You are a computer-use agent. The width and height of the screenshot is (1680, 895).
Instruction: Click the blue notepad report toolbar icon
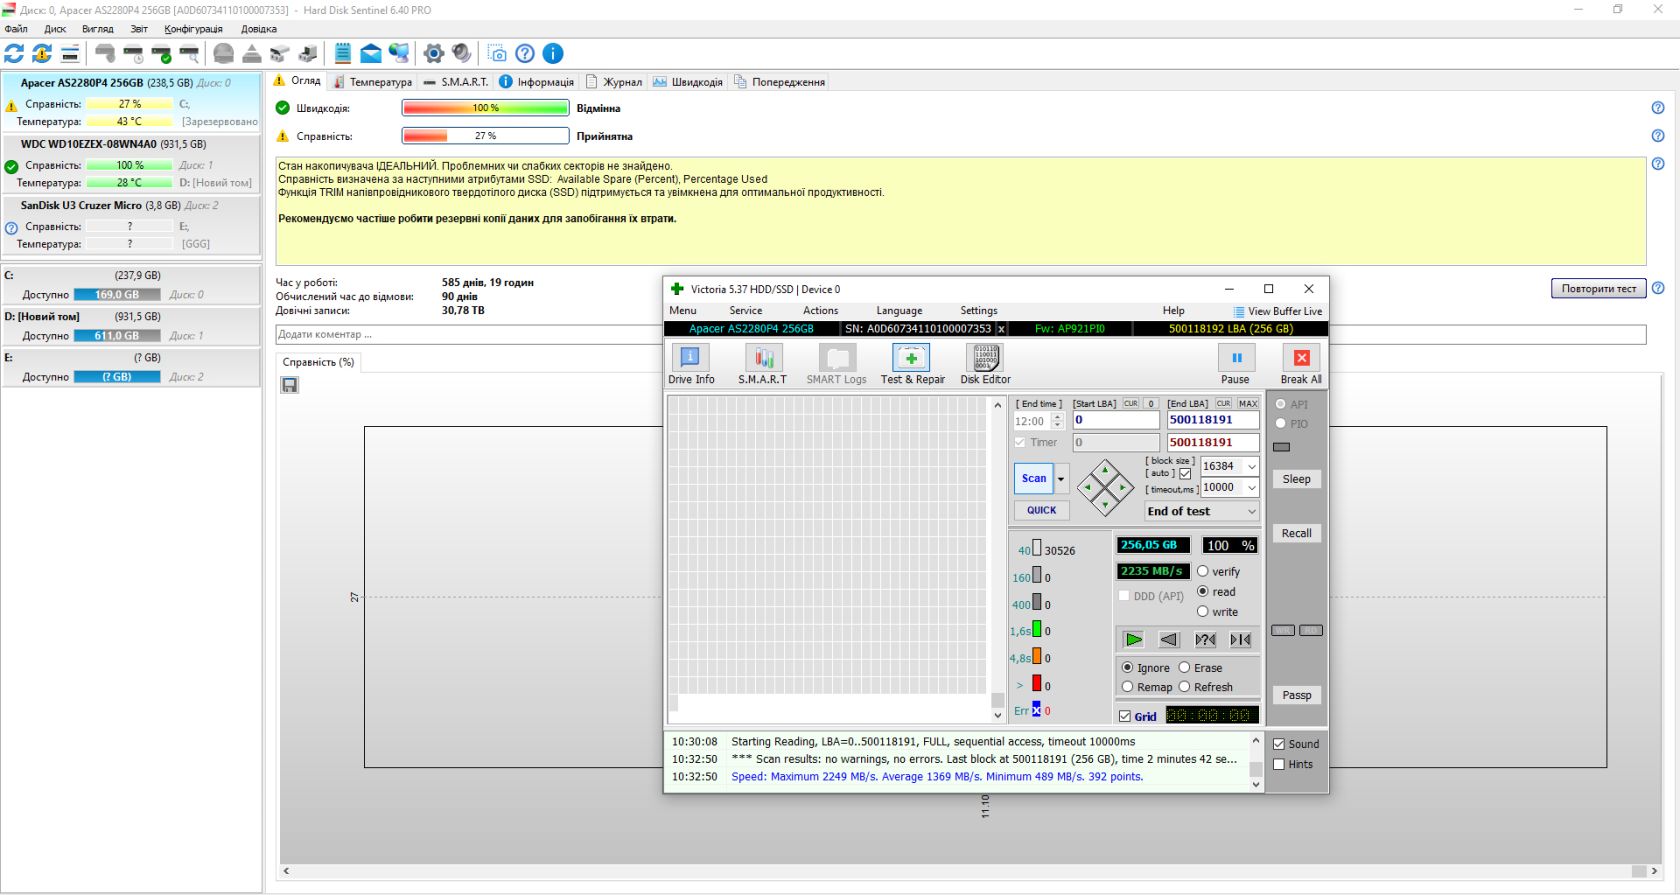(x=343, y=53)
